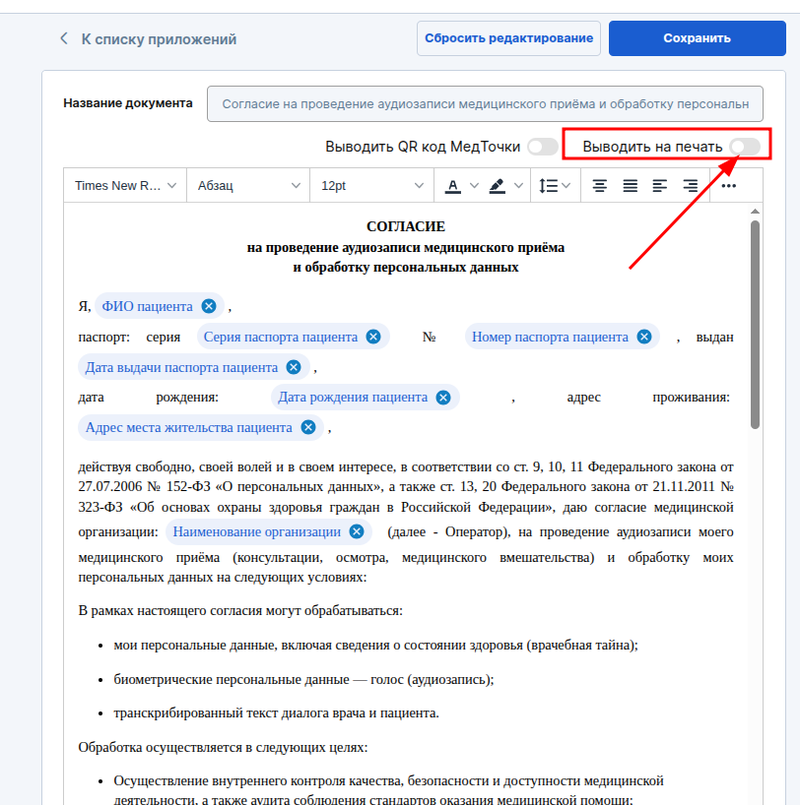Image resolution: width=800 pixels, height=805 pixels.
Task: Remove the Серия паспорта пациента tag
Action: [373, 337]
